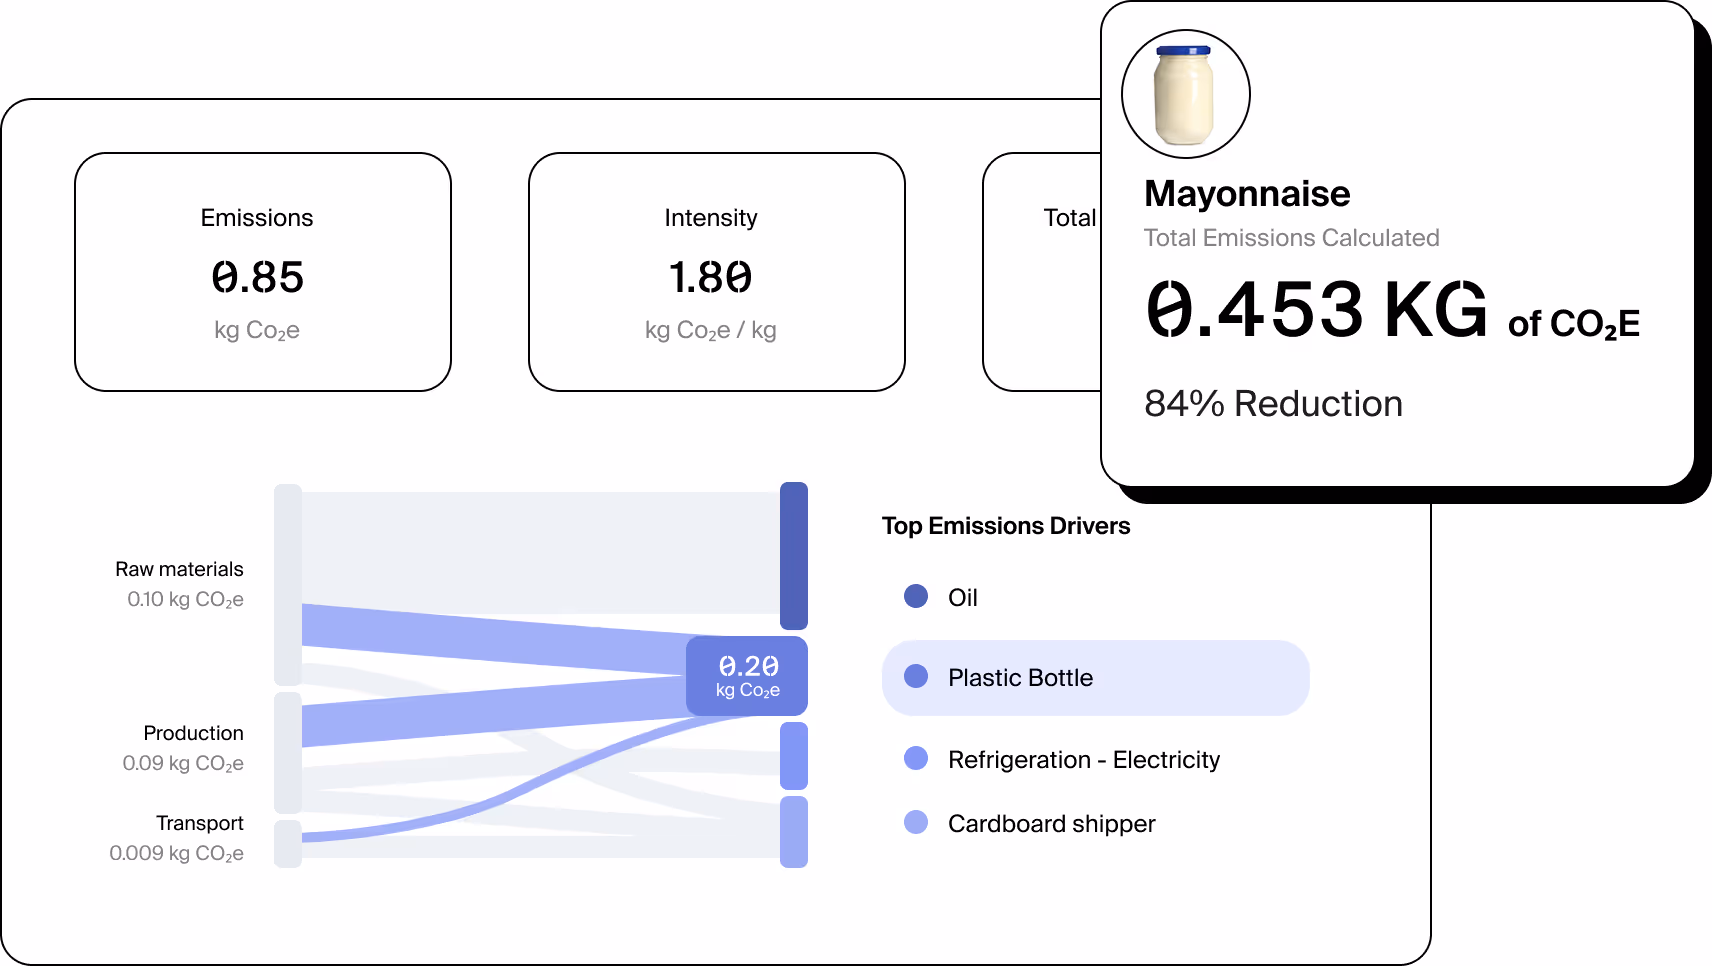Click the Raw materials source bar
Image resolution: width=1712 pixels, height=966 pixels.
(x=288, y=585)
